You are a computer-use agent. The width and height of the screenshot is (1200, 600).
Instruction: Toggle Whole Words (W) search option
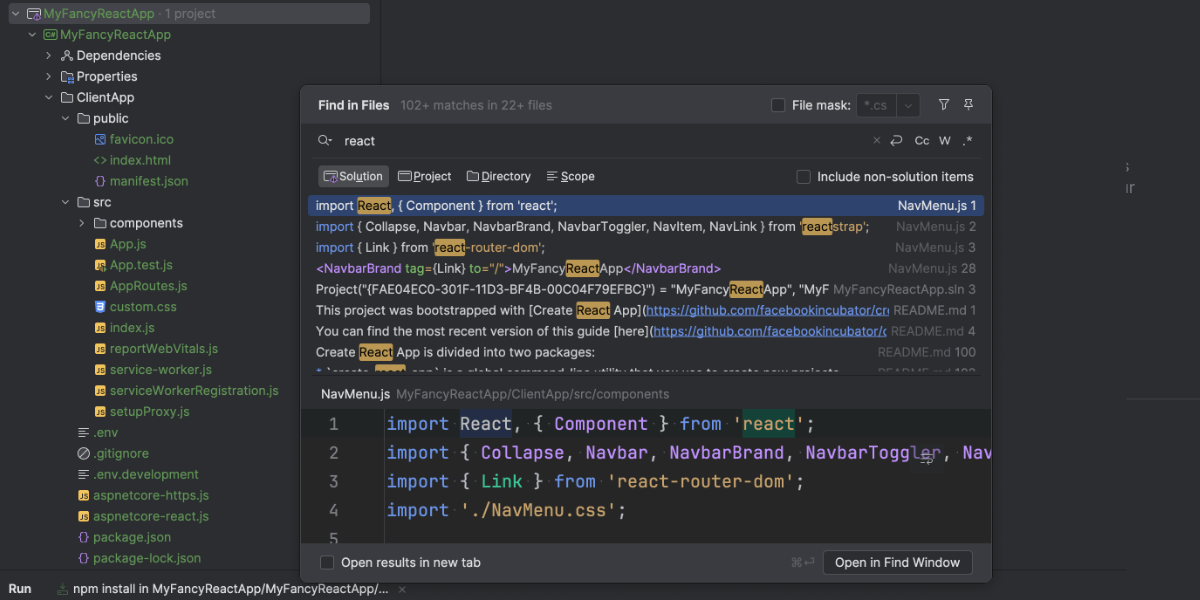coord(945,141)
